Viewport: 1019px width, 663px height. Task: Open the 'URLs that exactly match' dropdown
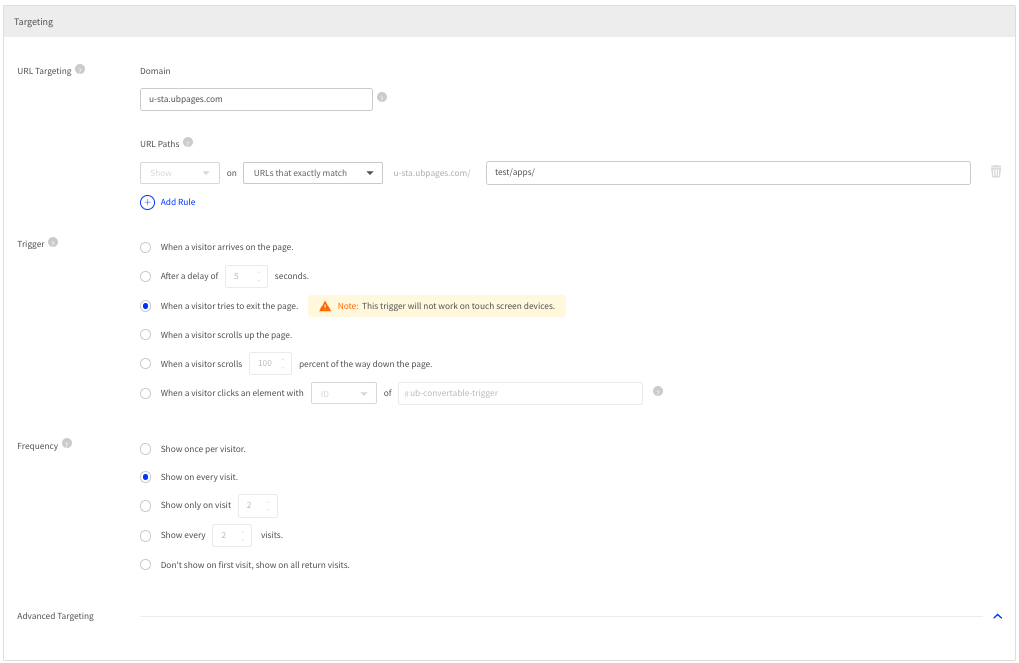click(312, 173)
